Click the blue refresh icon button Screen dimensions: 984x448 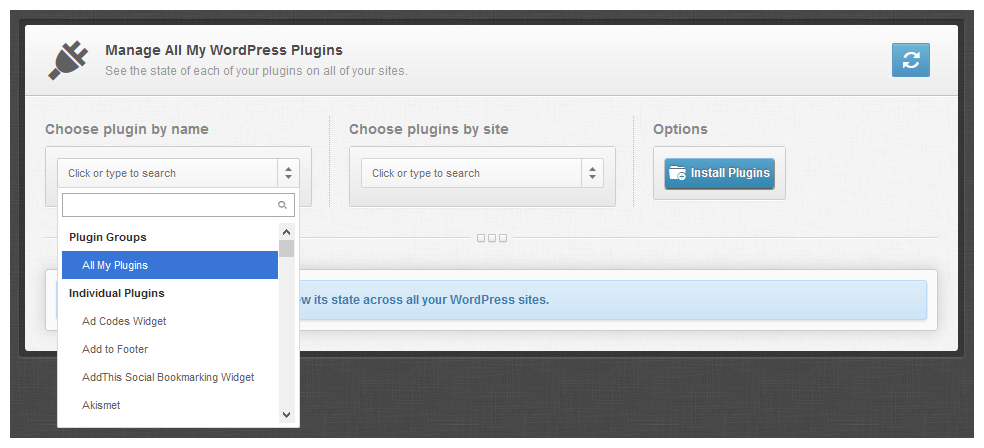(x=910, y=60)
